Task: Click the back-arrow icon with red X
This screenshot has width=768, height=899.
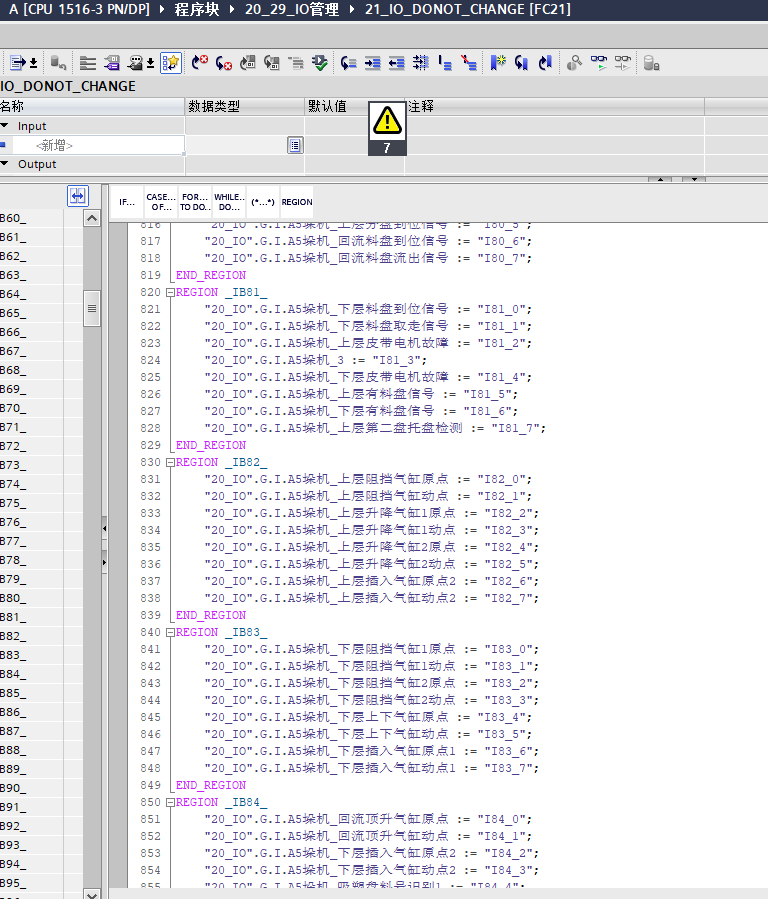Action: 224,62
